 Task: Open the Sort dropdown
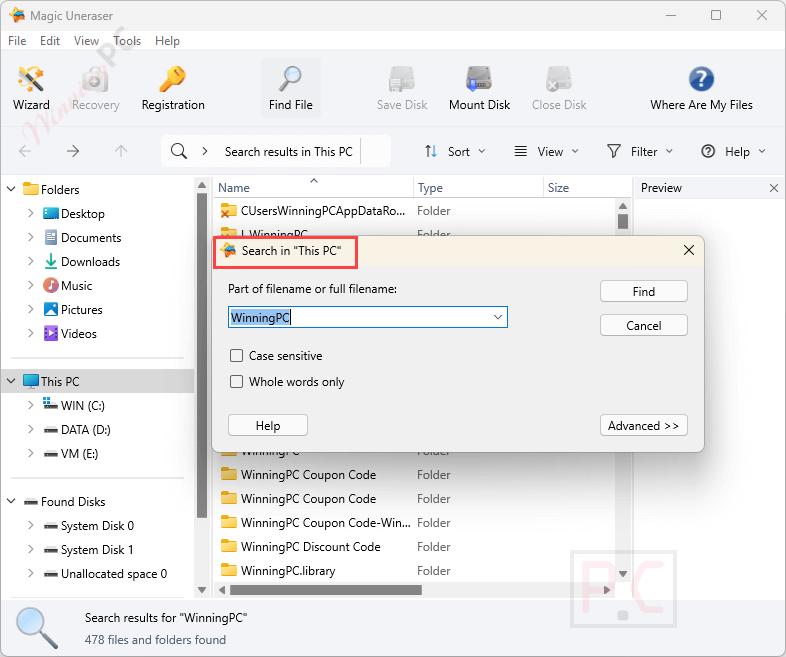pos(455,151)
